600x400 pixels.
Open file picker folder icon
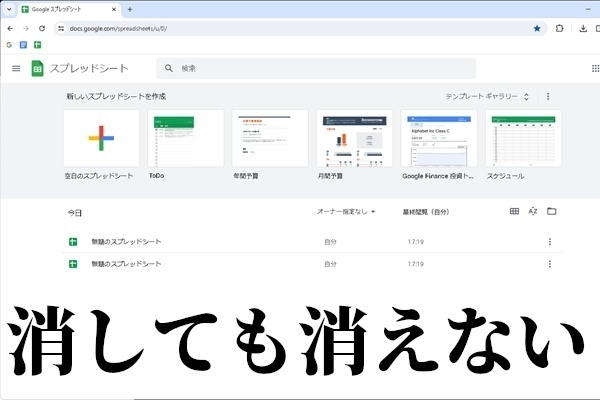[551, 211]
